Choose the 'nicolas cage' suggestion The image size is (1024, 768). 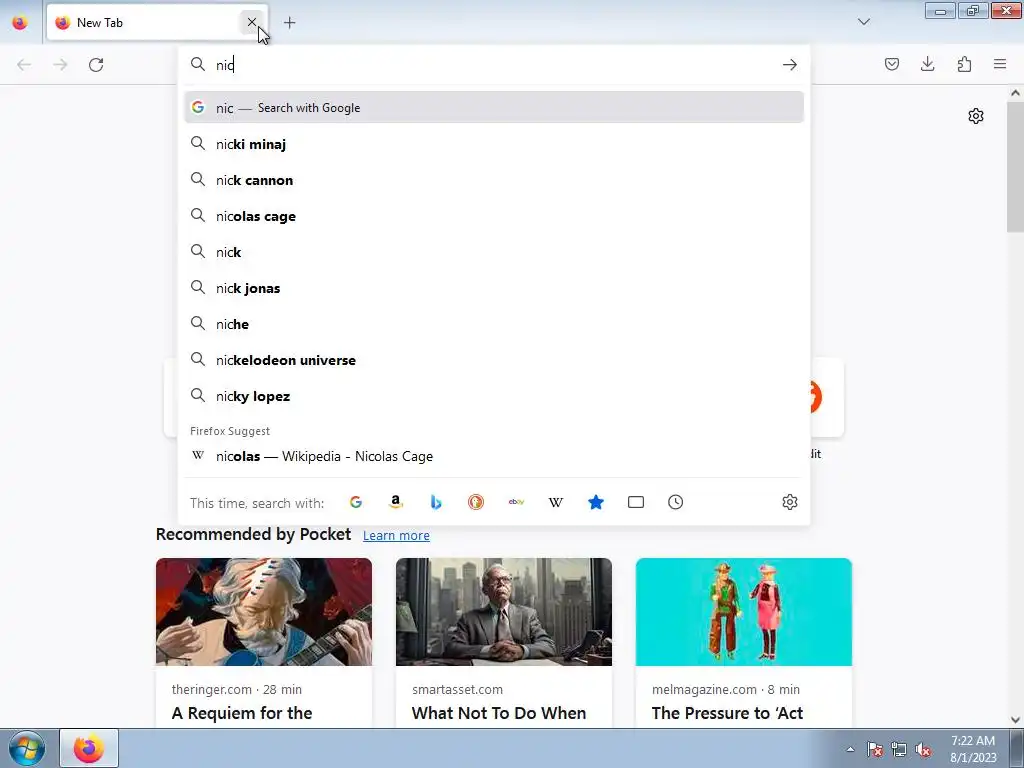click(x=494, y=216)
